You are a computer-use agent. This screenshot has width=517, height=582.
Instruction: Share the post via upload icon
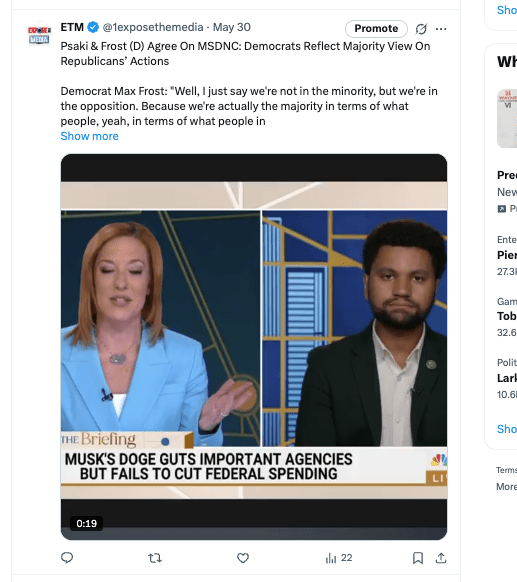pyautogui.click(x=441, y=558)
